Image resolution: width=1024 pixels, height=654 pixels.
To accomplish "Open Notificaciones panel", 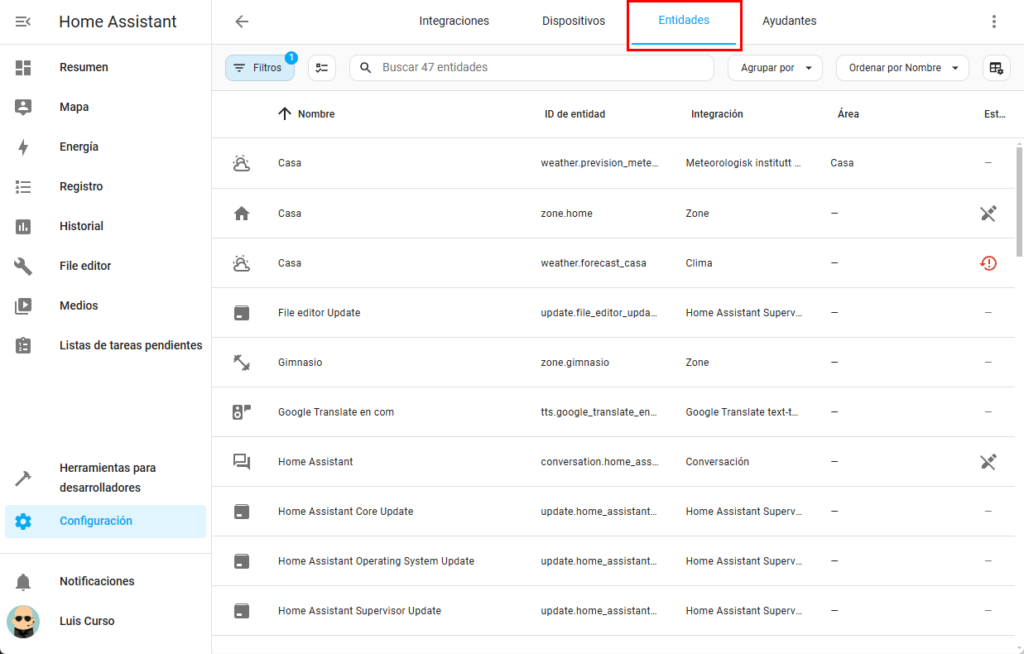I will click(96, 581).
